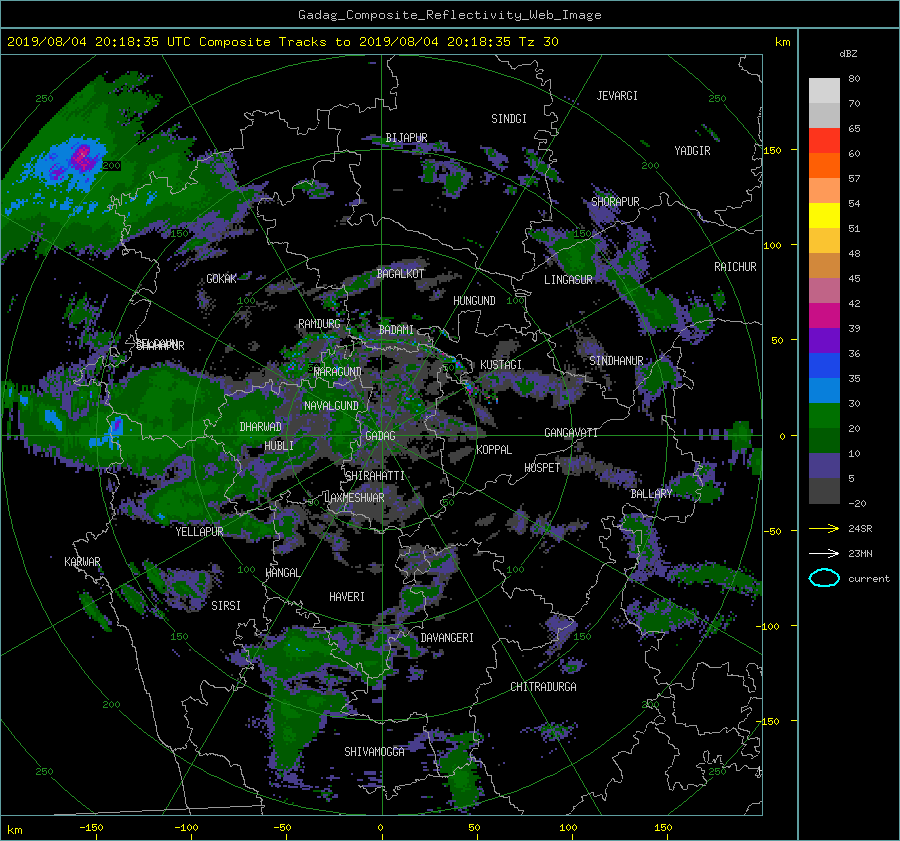Select the CHITRADURGA label
The width and height of the screenshot is (900, 841).
[x=544, y=687]
